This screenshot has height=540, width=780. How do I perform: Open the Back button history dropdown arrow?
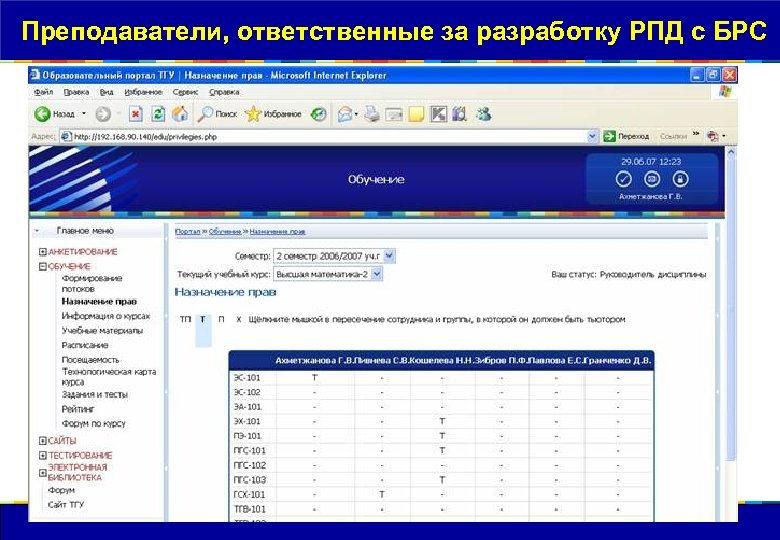(84, 114)
